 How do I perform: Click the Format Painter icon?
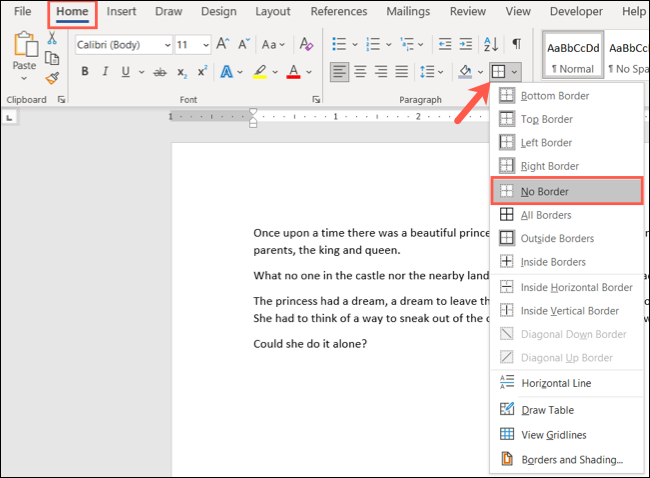click(53, 77)
